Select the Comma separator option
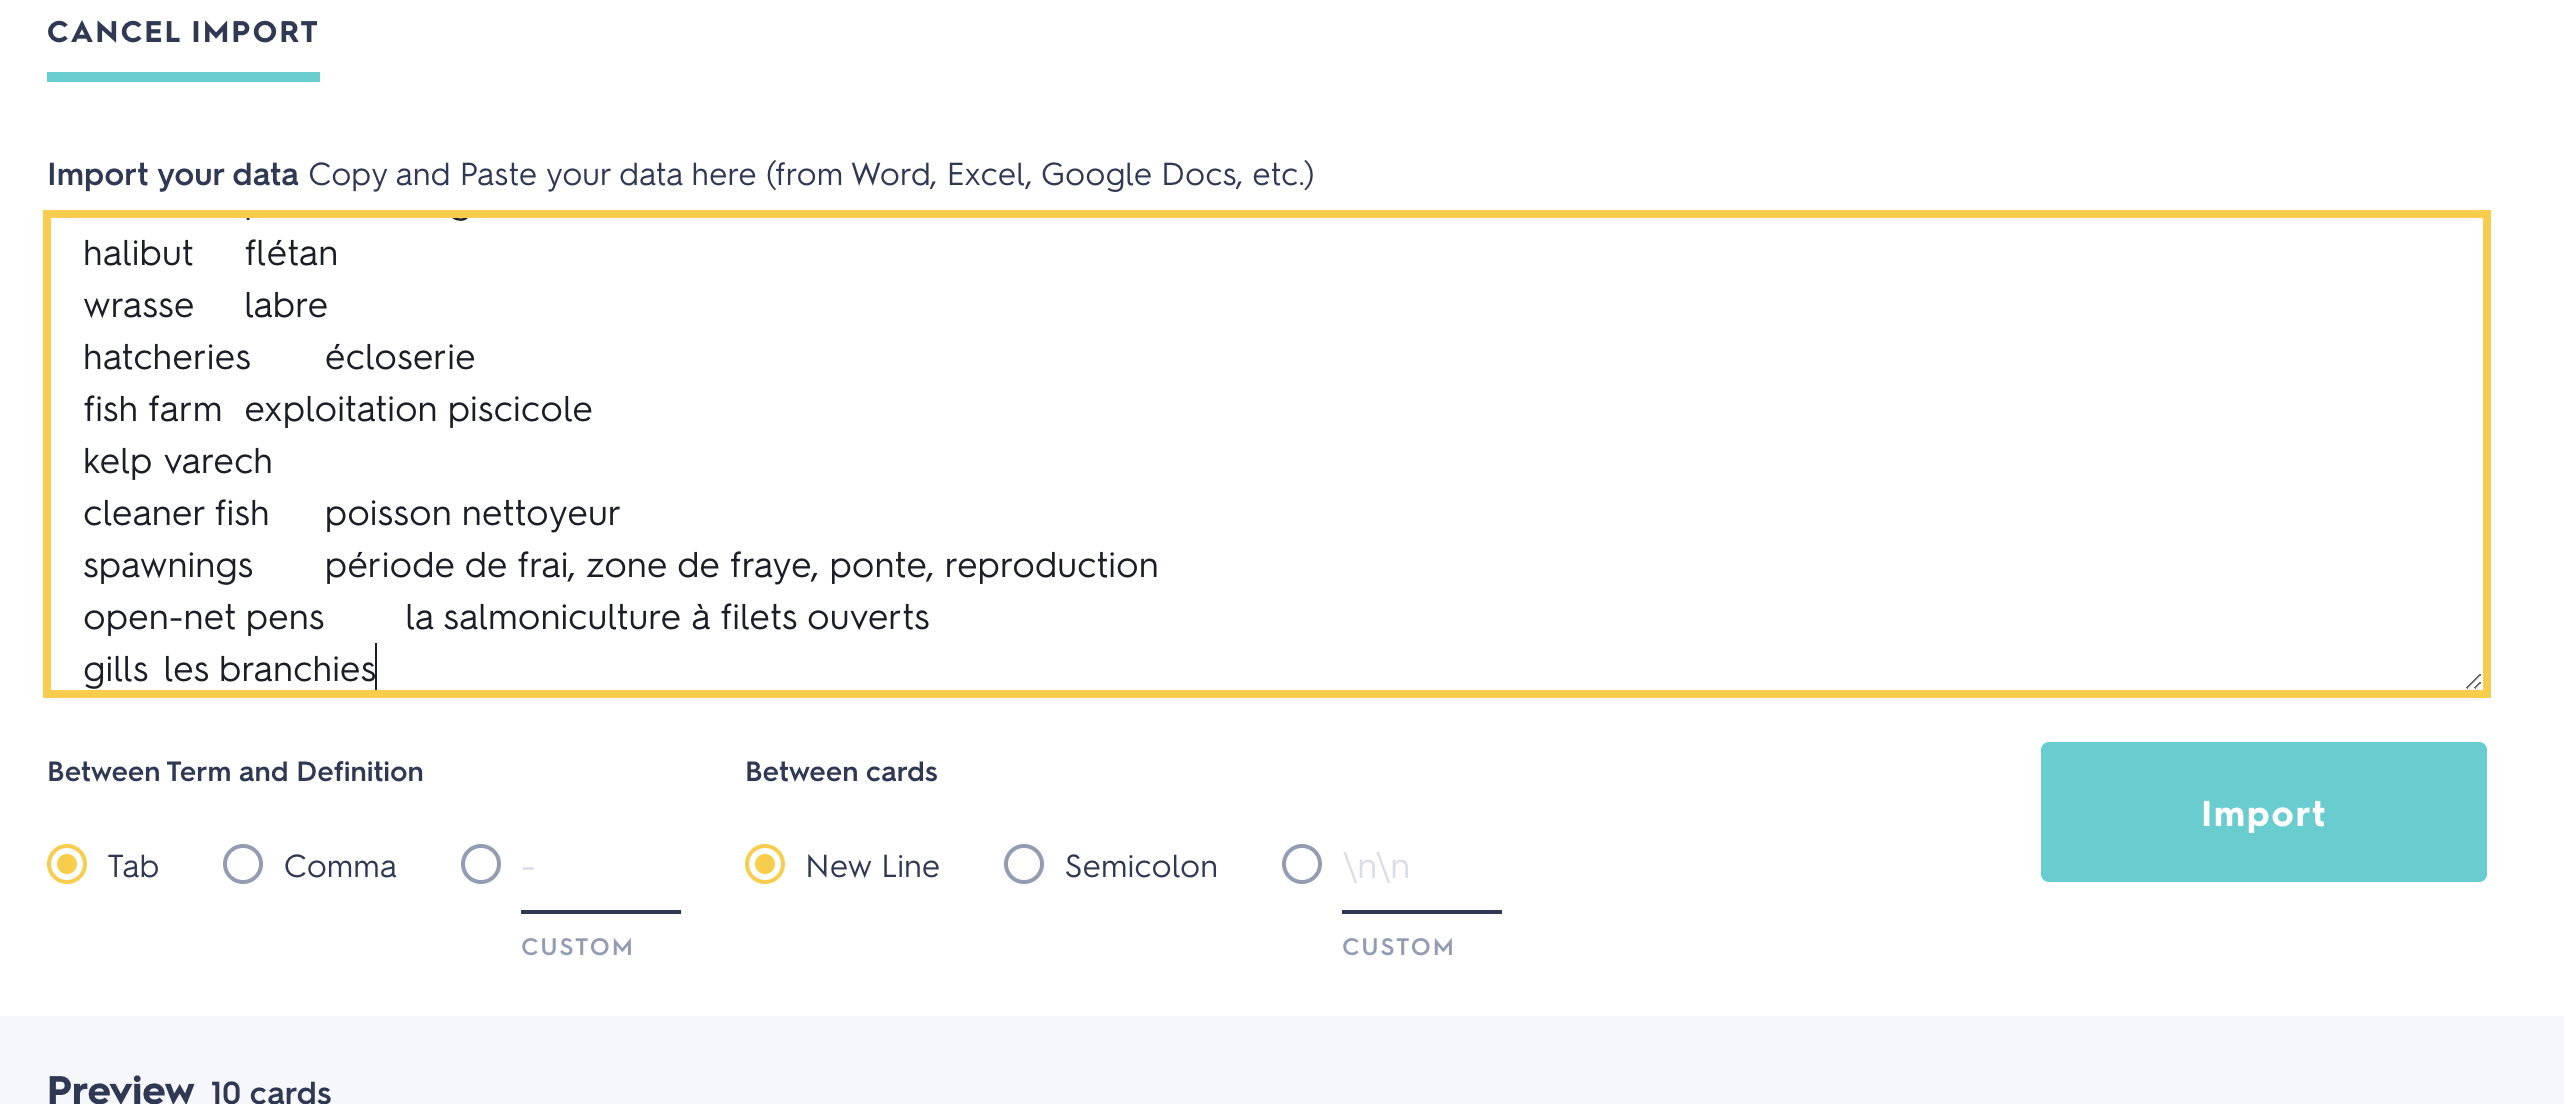2564x1104 pixels. (x=243, y=865)
